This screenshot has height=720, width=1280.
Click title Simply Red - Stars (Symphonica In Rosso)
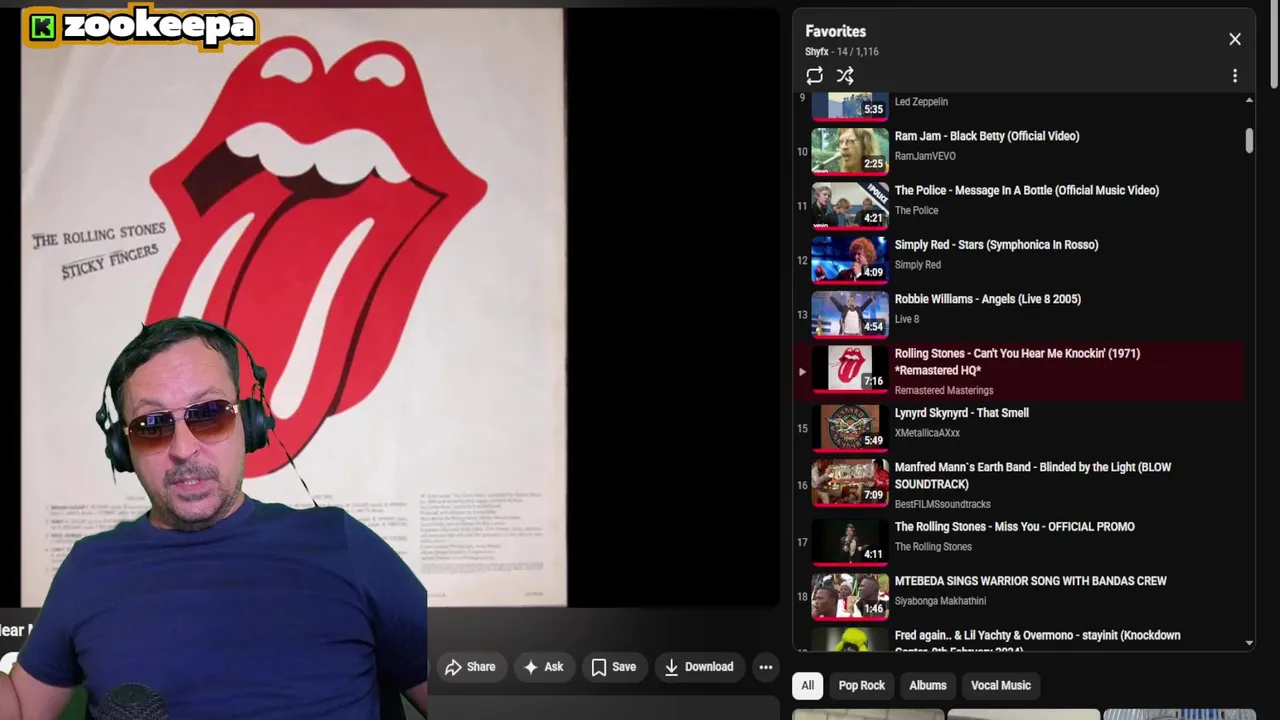[x=996, y=244]
